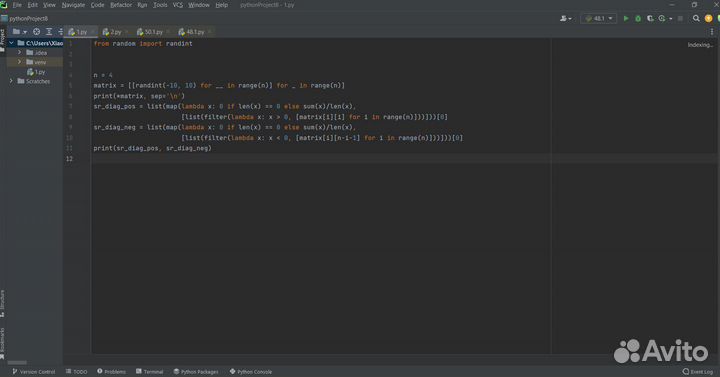Open the Event Log
720x377 pixels.
point(698,371)
